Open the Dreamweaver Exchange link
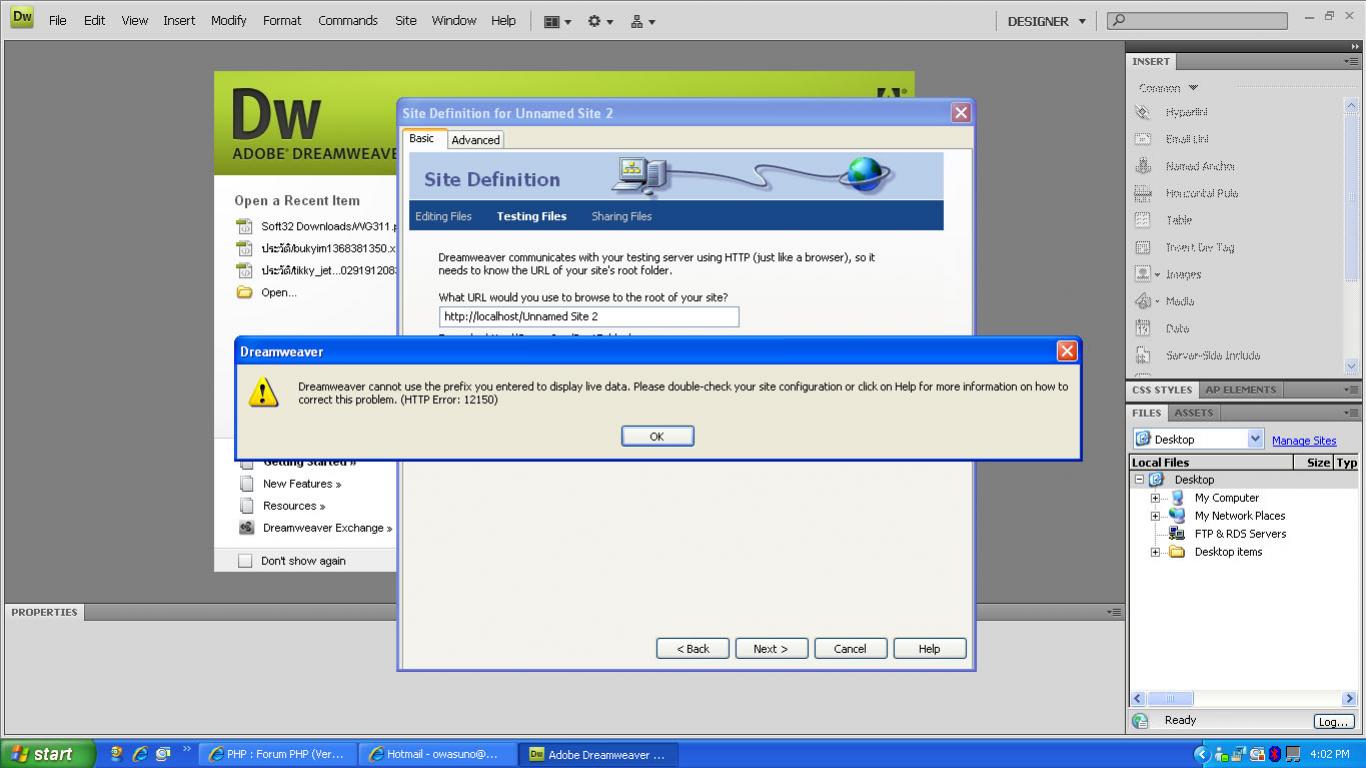 pos(327,528)
